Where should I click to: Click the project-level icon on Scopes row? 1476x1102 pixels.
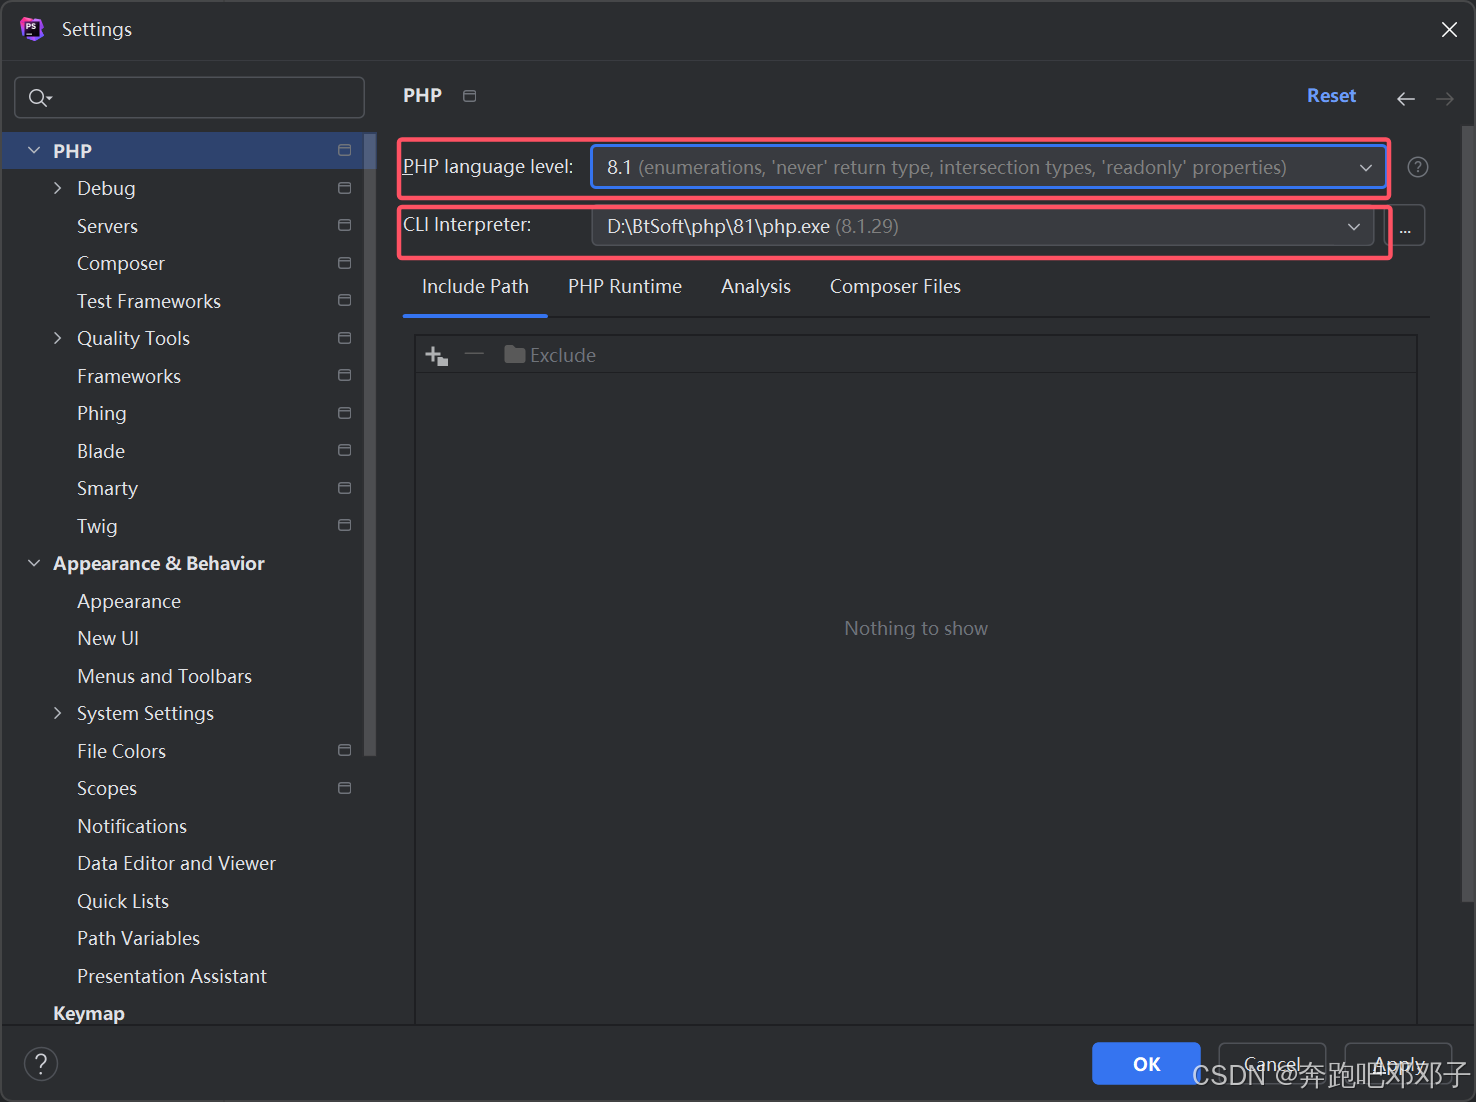point(345,788)
